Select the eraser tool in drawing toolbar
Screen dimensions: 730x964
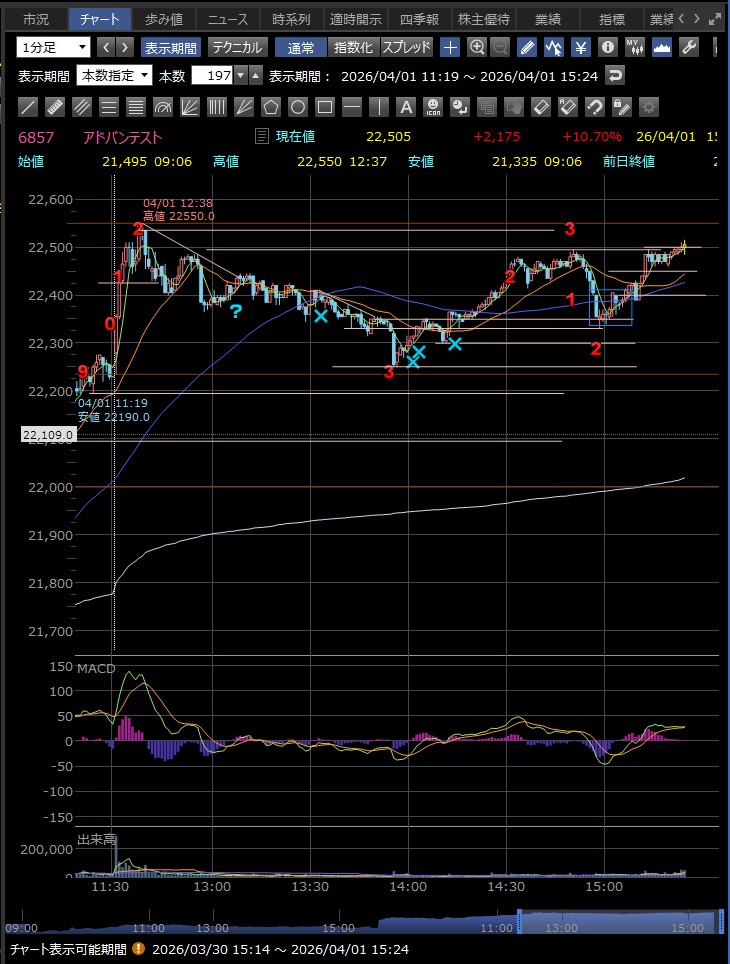540,107
